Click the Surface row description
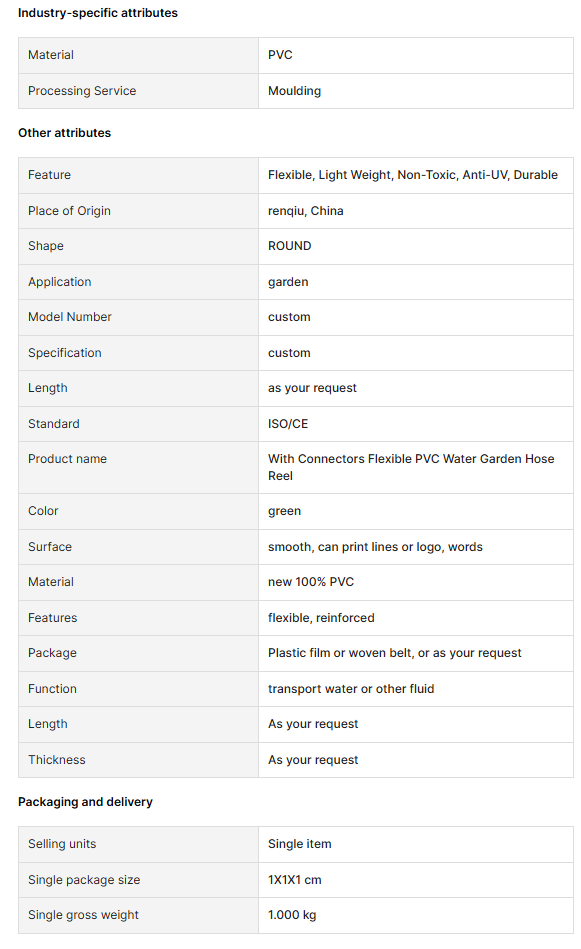 375,547
